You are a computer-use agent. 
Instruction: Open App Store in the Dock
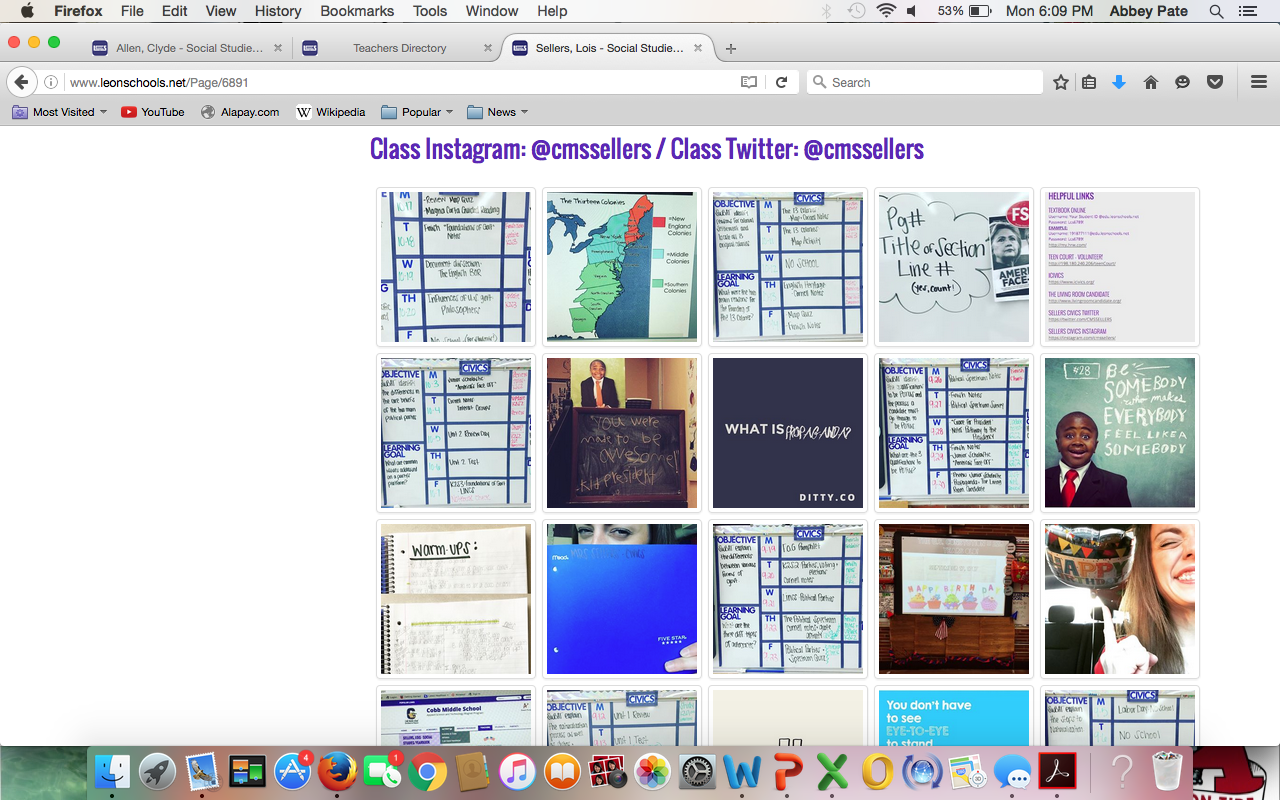click(x=292, y=772)
